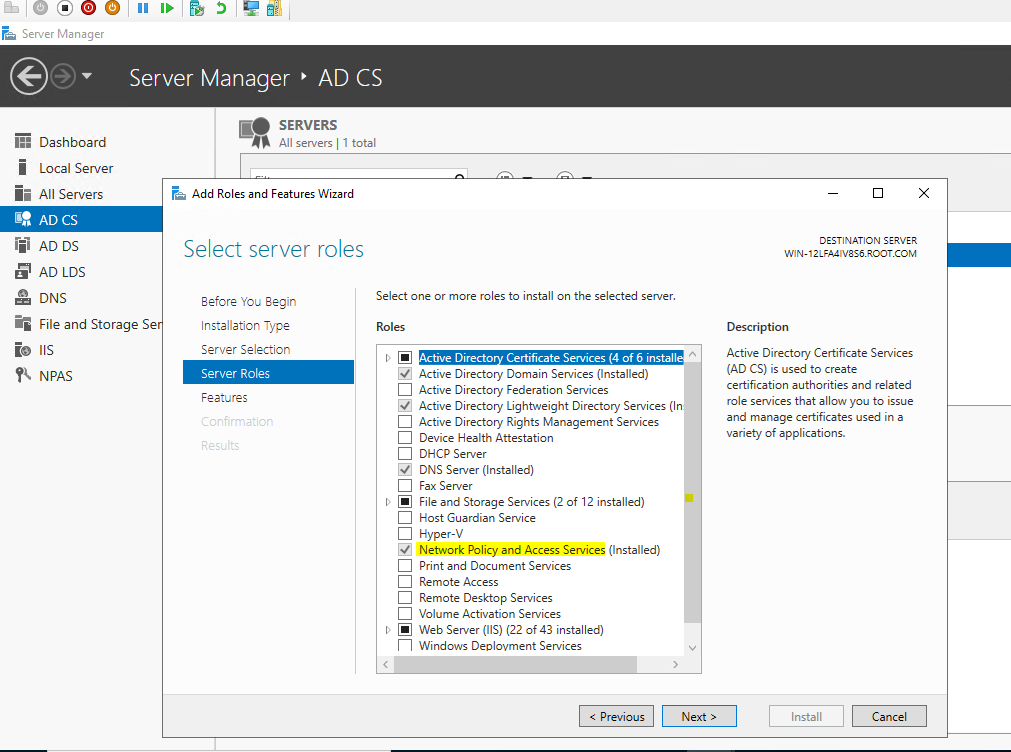Screen dimensions: 1011x752
Task: Go to the Features wizard step
Action: 224,397
